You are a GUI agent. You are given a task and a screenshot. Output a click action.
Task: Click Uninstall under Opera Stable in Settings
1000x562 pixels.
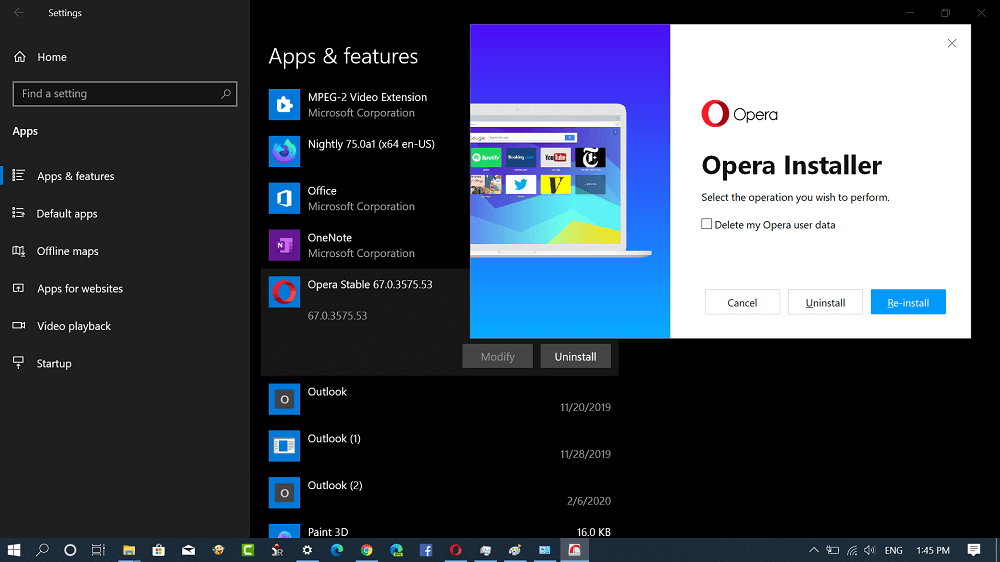tap(575, 357)
